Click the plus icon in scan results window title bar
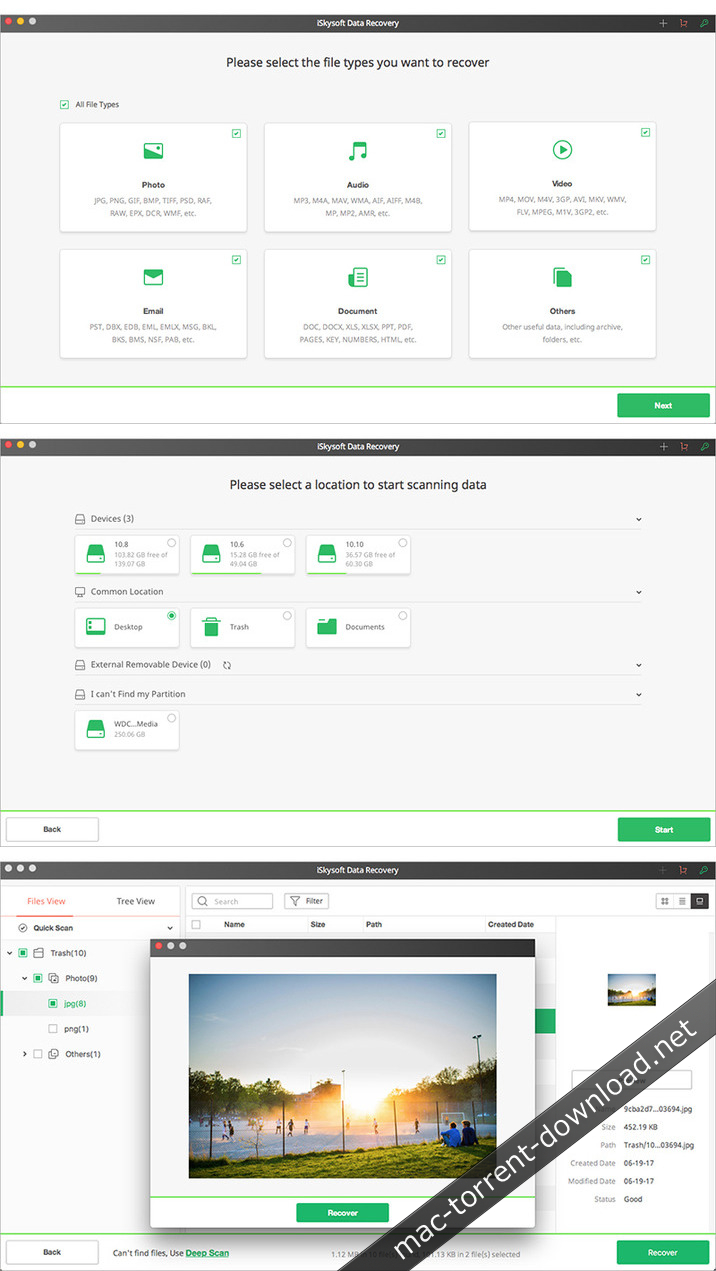 (x=663, y=870)
